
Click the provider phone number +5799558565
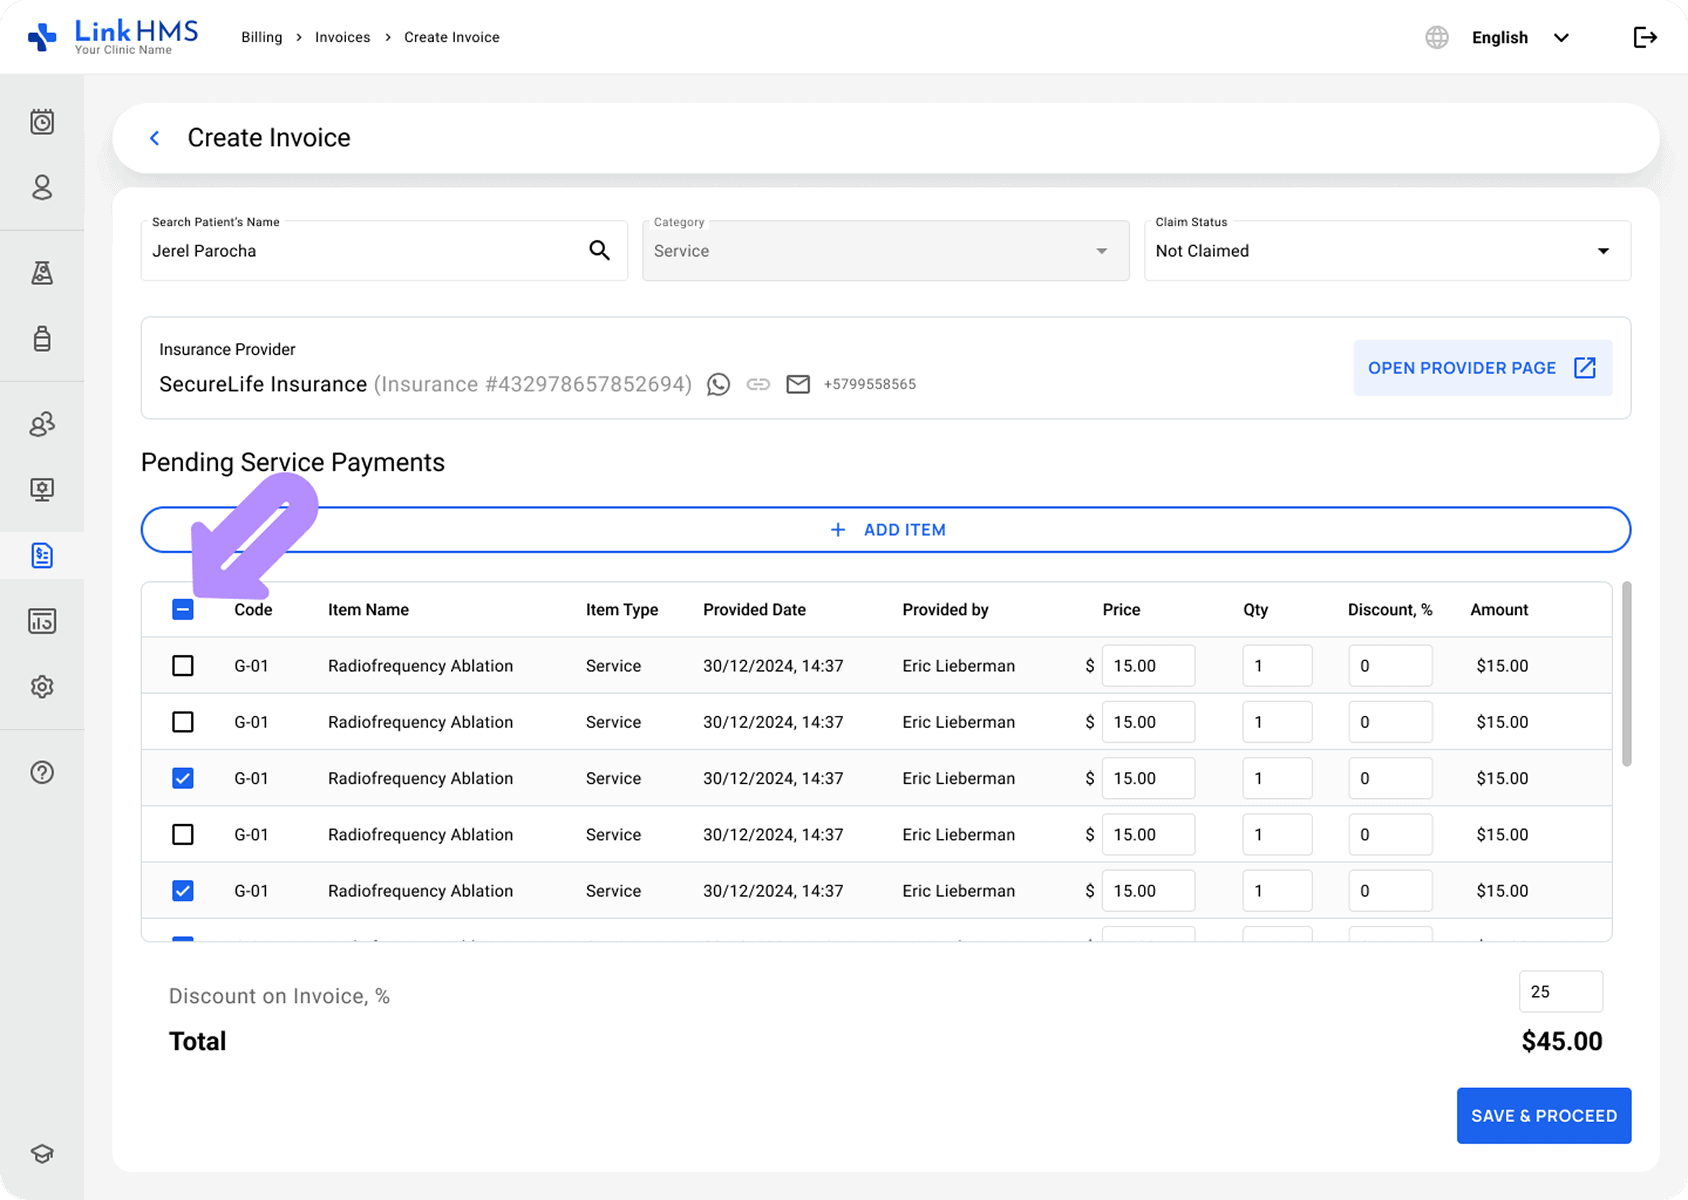(x=869, y=384)
